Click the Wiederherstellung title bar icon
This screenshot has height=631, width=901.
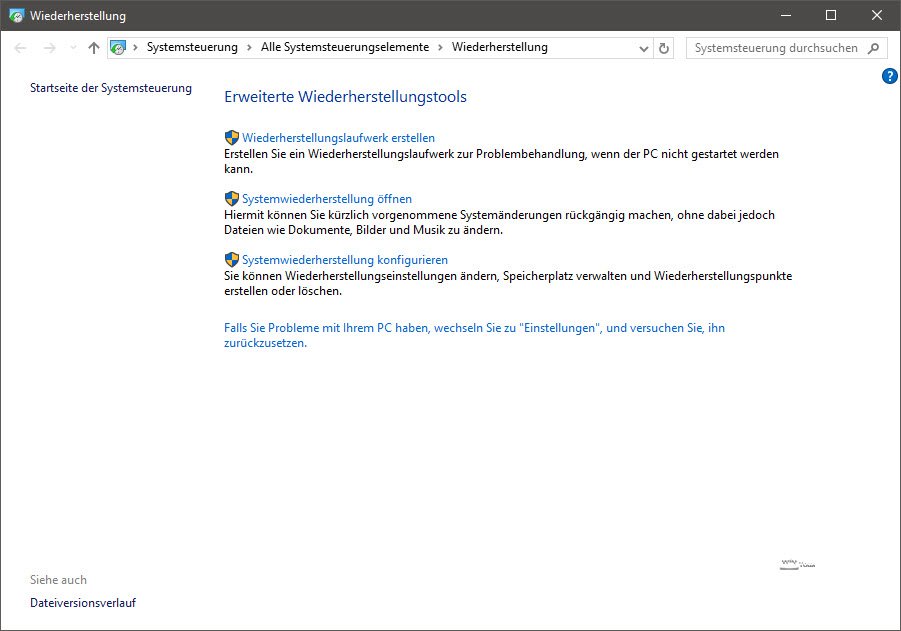tap(17, 16)
